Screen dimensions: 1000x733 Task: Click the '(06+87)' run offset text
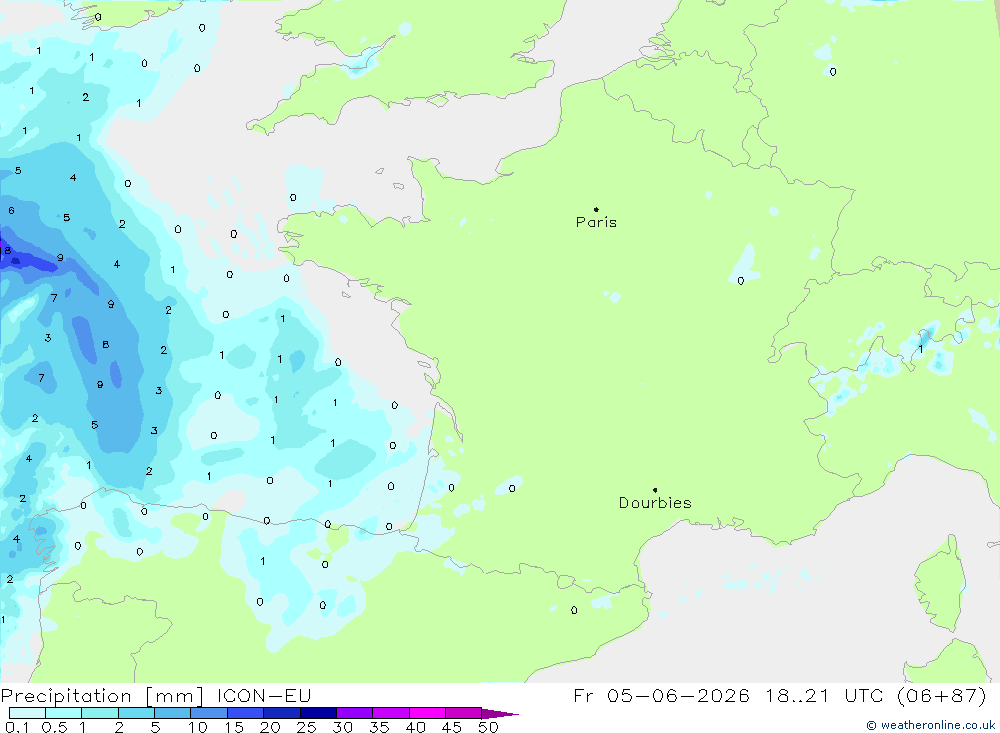pyautogui.click(x=941, y=695)
